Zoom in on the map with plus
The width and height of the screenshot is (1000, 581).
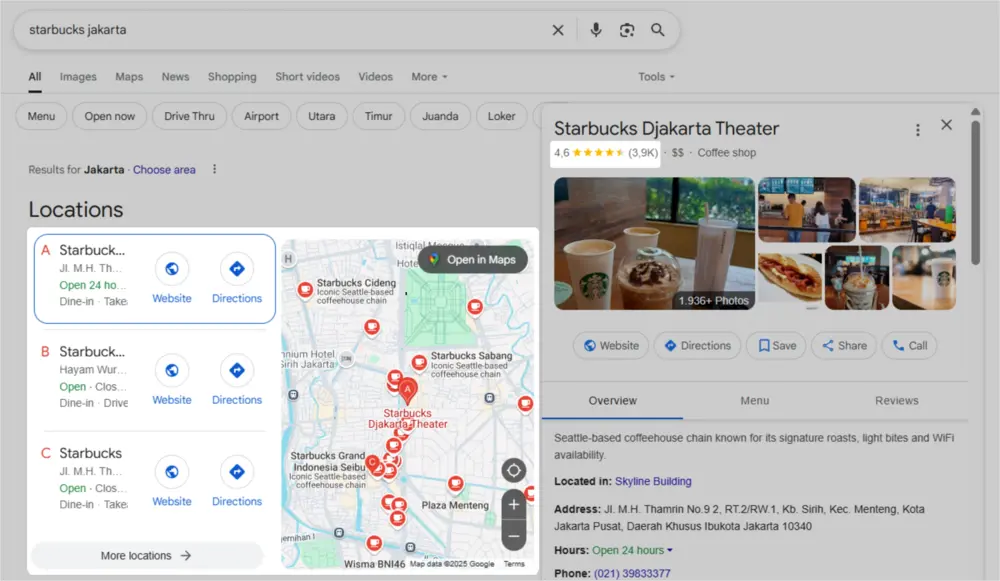tap(513, 504)
